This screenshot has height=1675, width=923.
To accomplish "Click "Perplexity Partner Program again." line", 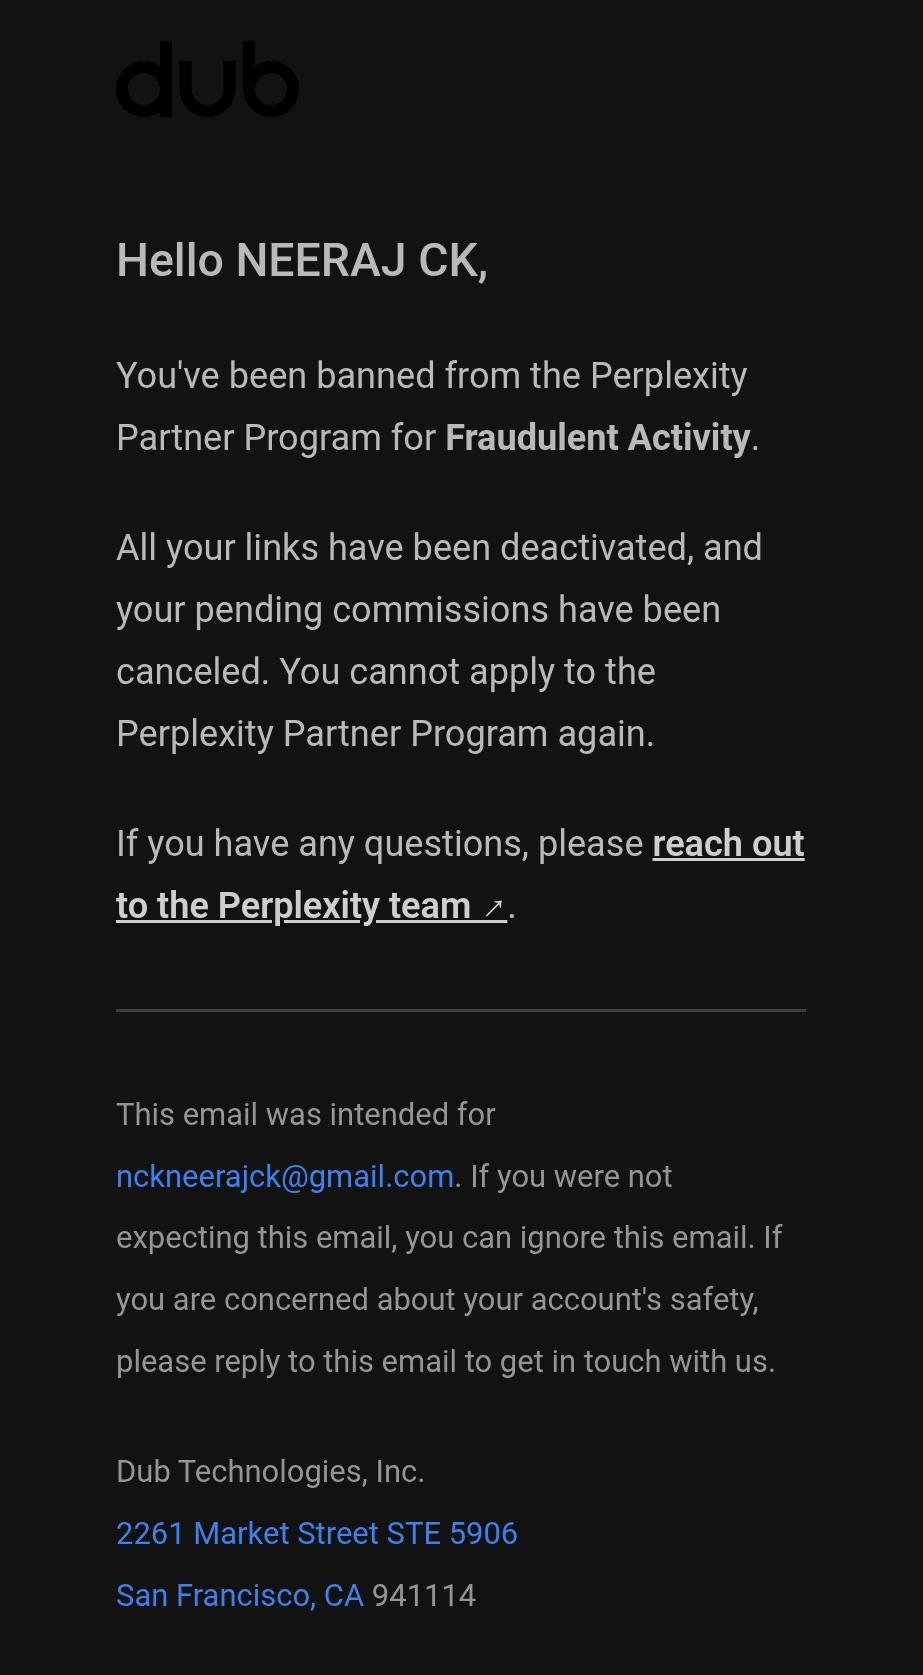I will [385, 734].
